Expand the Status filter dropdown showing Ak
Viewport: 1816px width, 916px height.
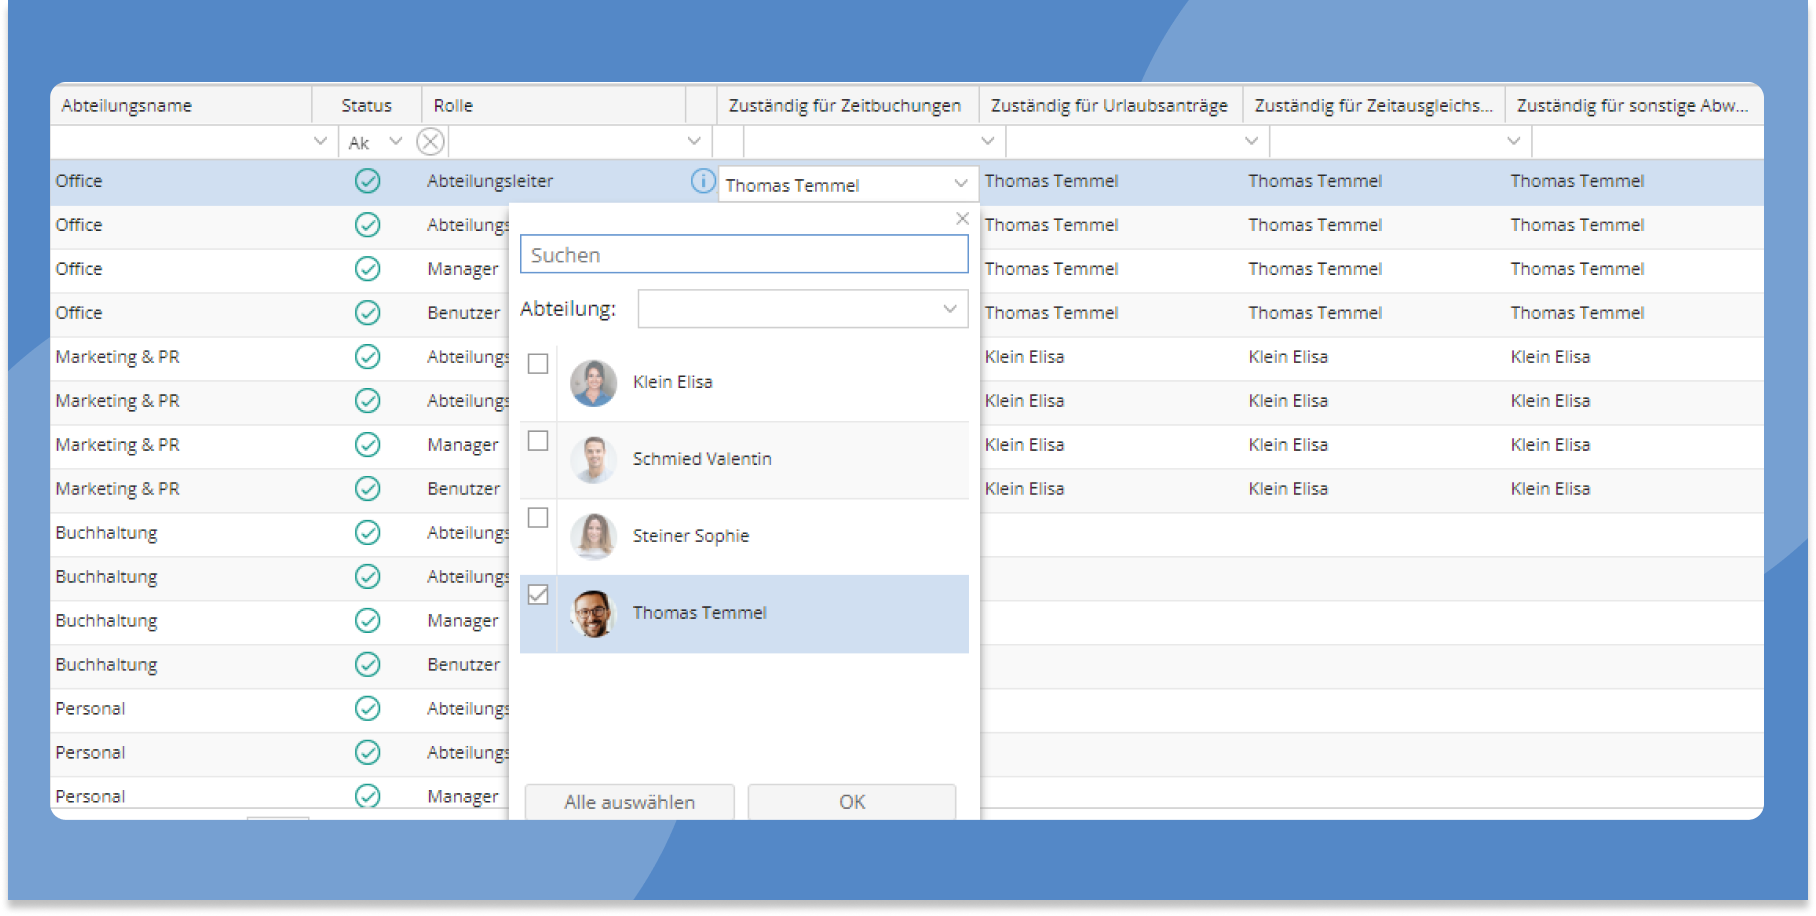point(395,142)
